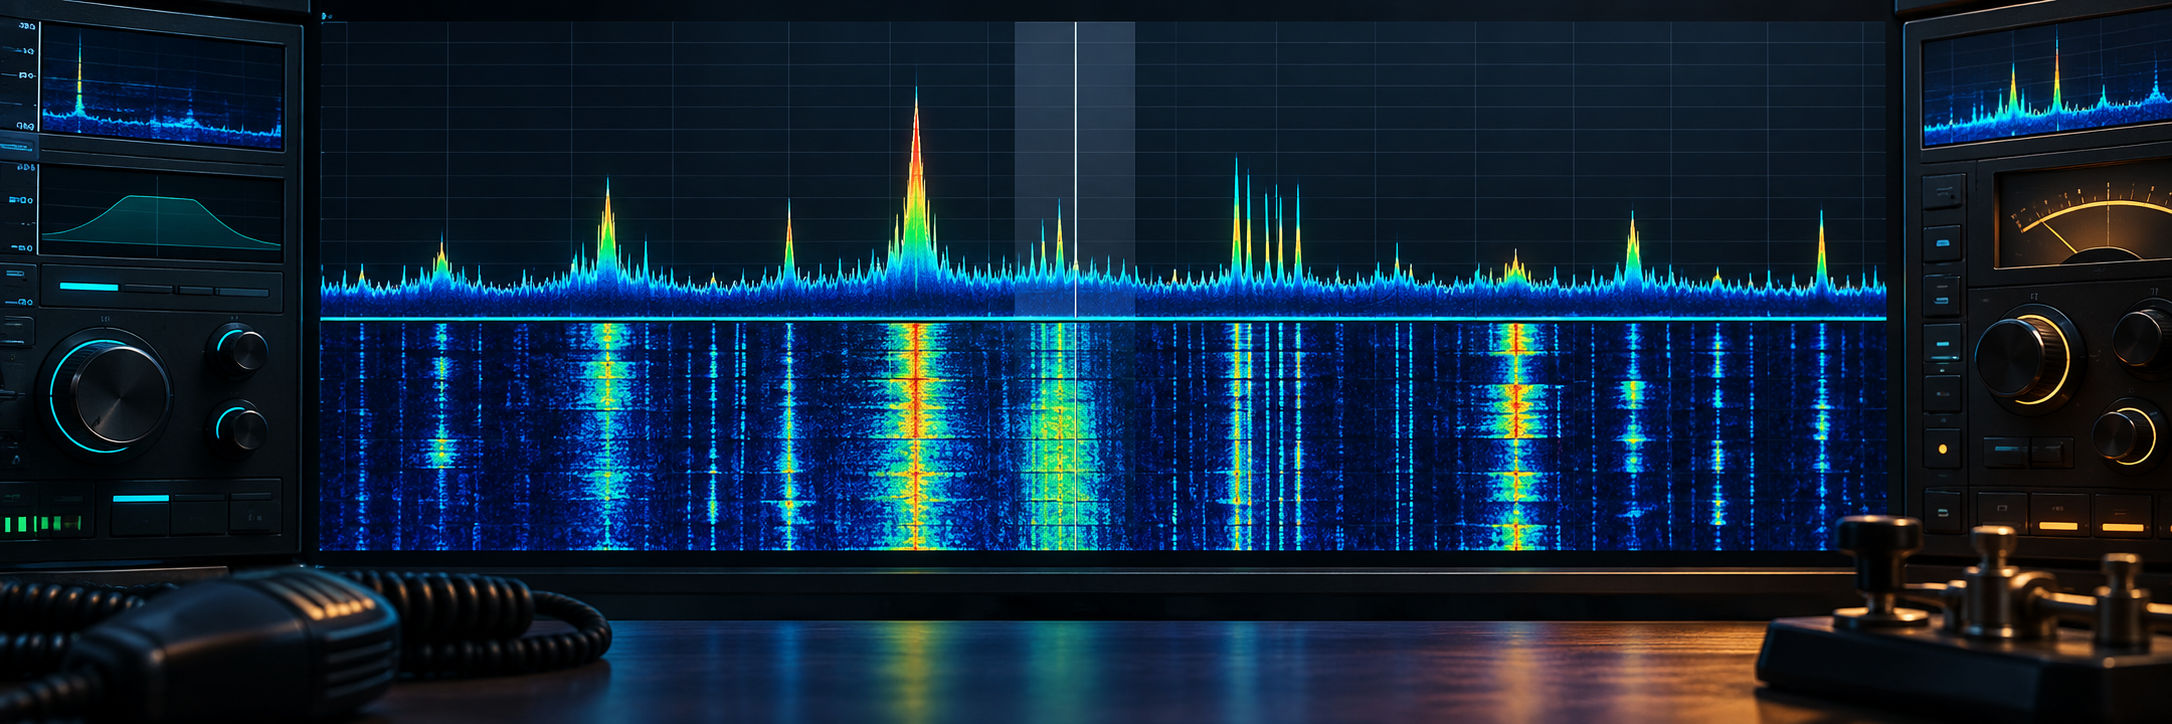Viewport: 2172px width, 724px height.
Task: Click the upper small knob on the left radio
Action: click(242, 350)
